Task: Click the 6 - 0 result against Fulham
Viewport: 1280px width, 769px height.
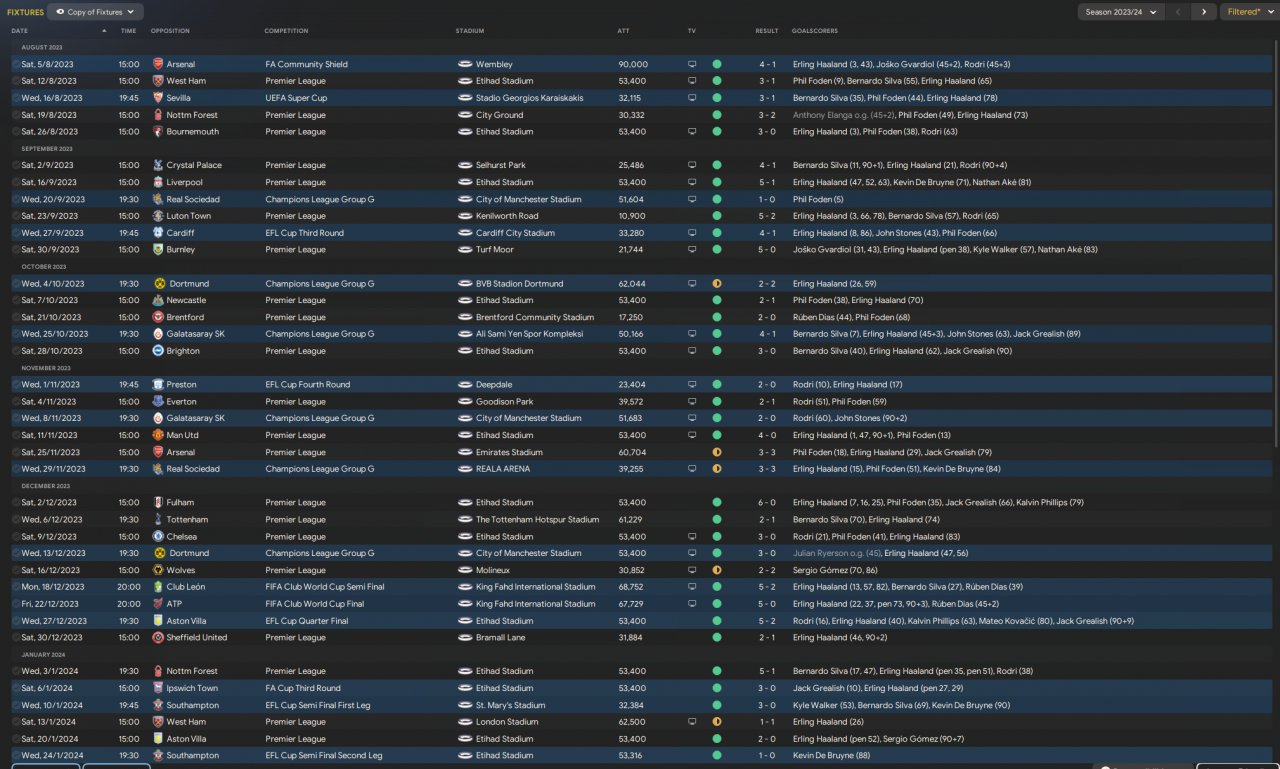Action: 767,503
